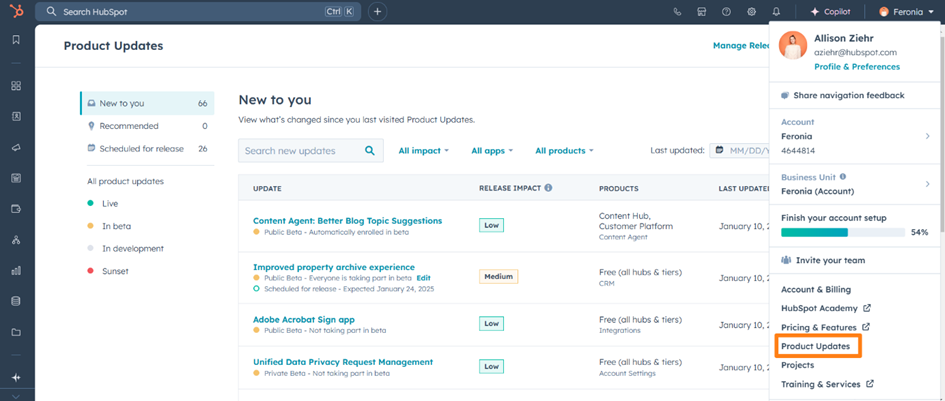Screen dimensions: 945x401
Task: Open the CRM contacts icon in sidebar
Action: [16, 116]
